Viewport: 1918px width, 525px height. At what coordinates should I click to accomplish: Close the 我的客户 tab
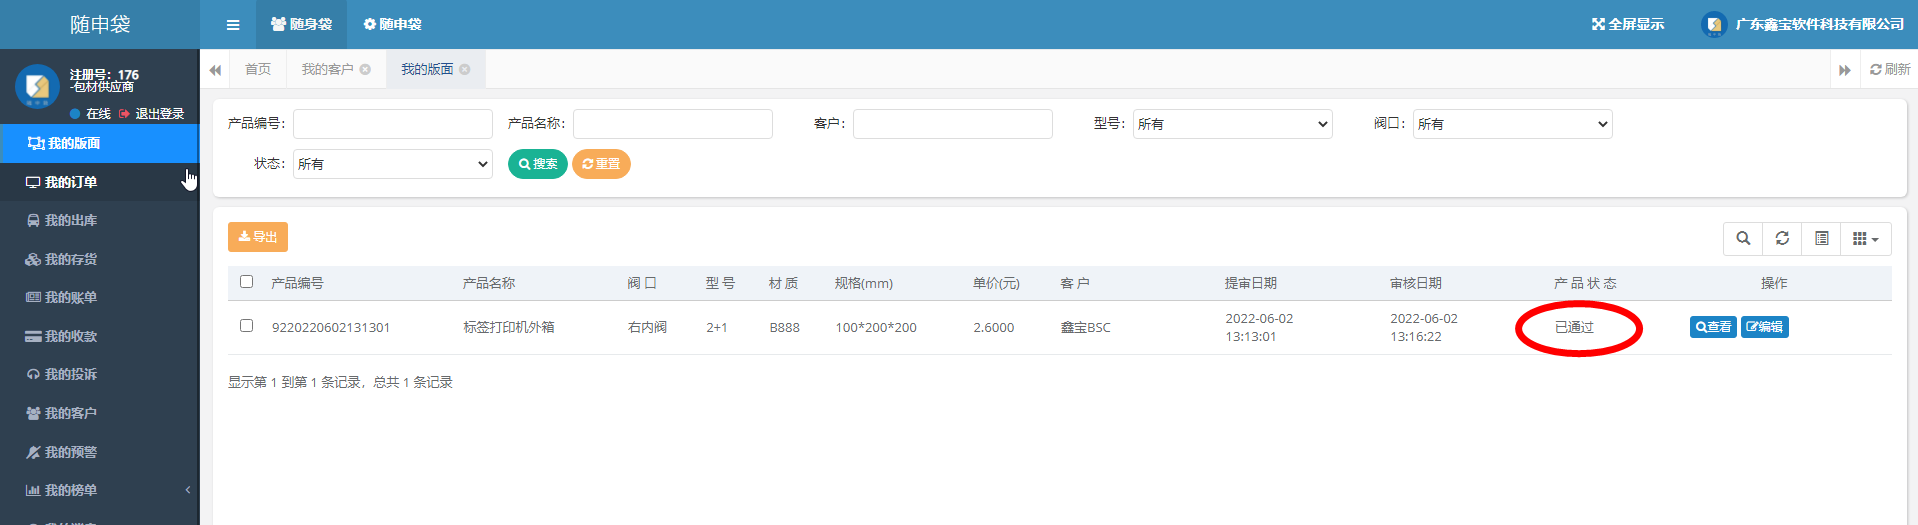coord(365,69)
